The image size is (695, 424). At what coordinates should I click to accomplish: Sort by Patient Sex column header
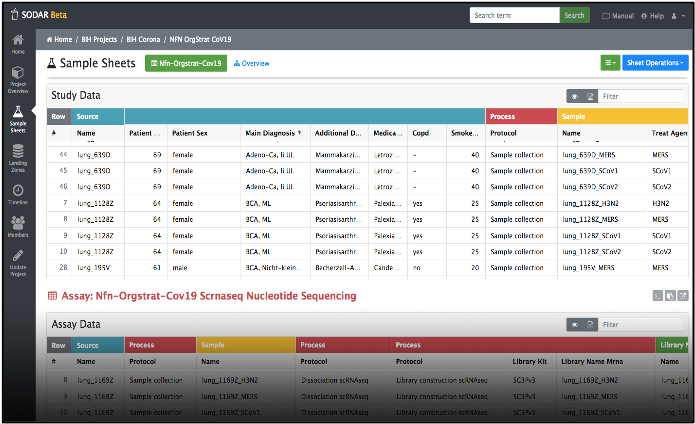pyautogui.click(x=204, y=133)
